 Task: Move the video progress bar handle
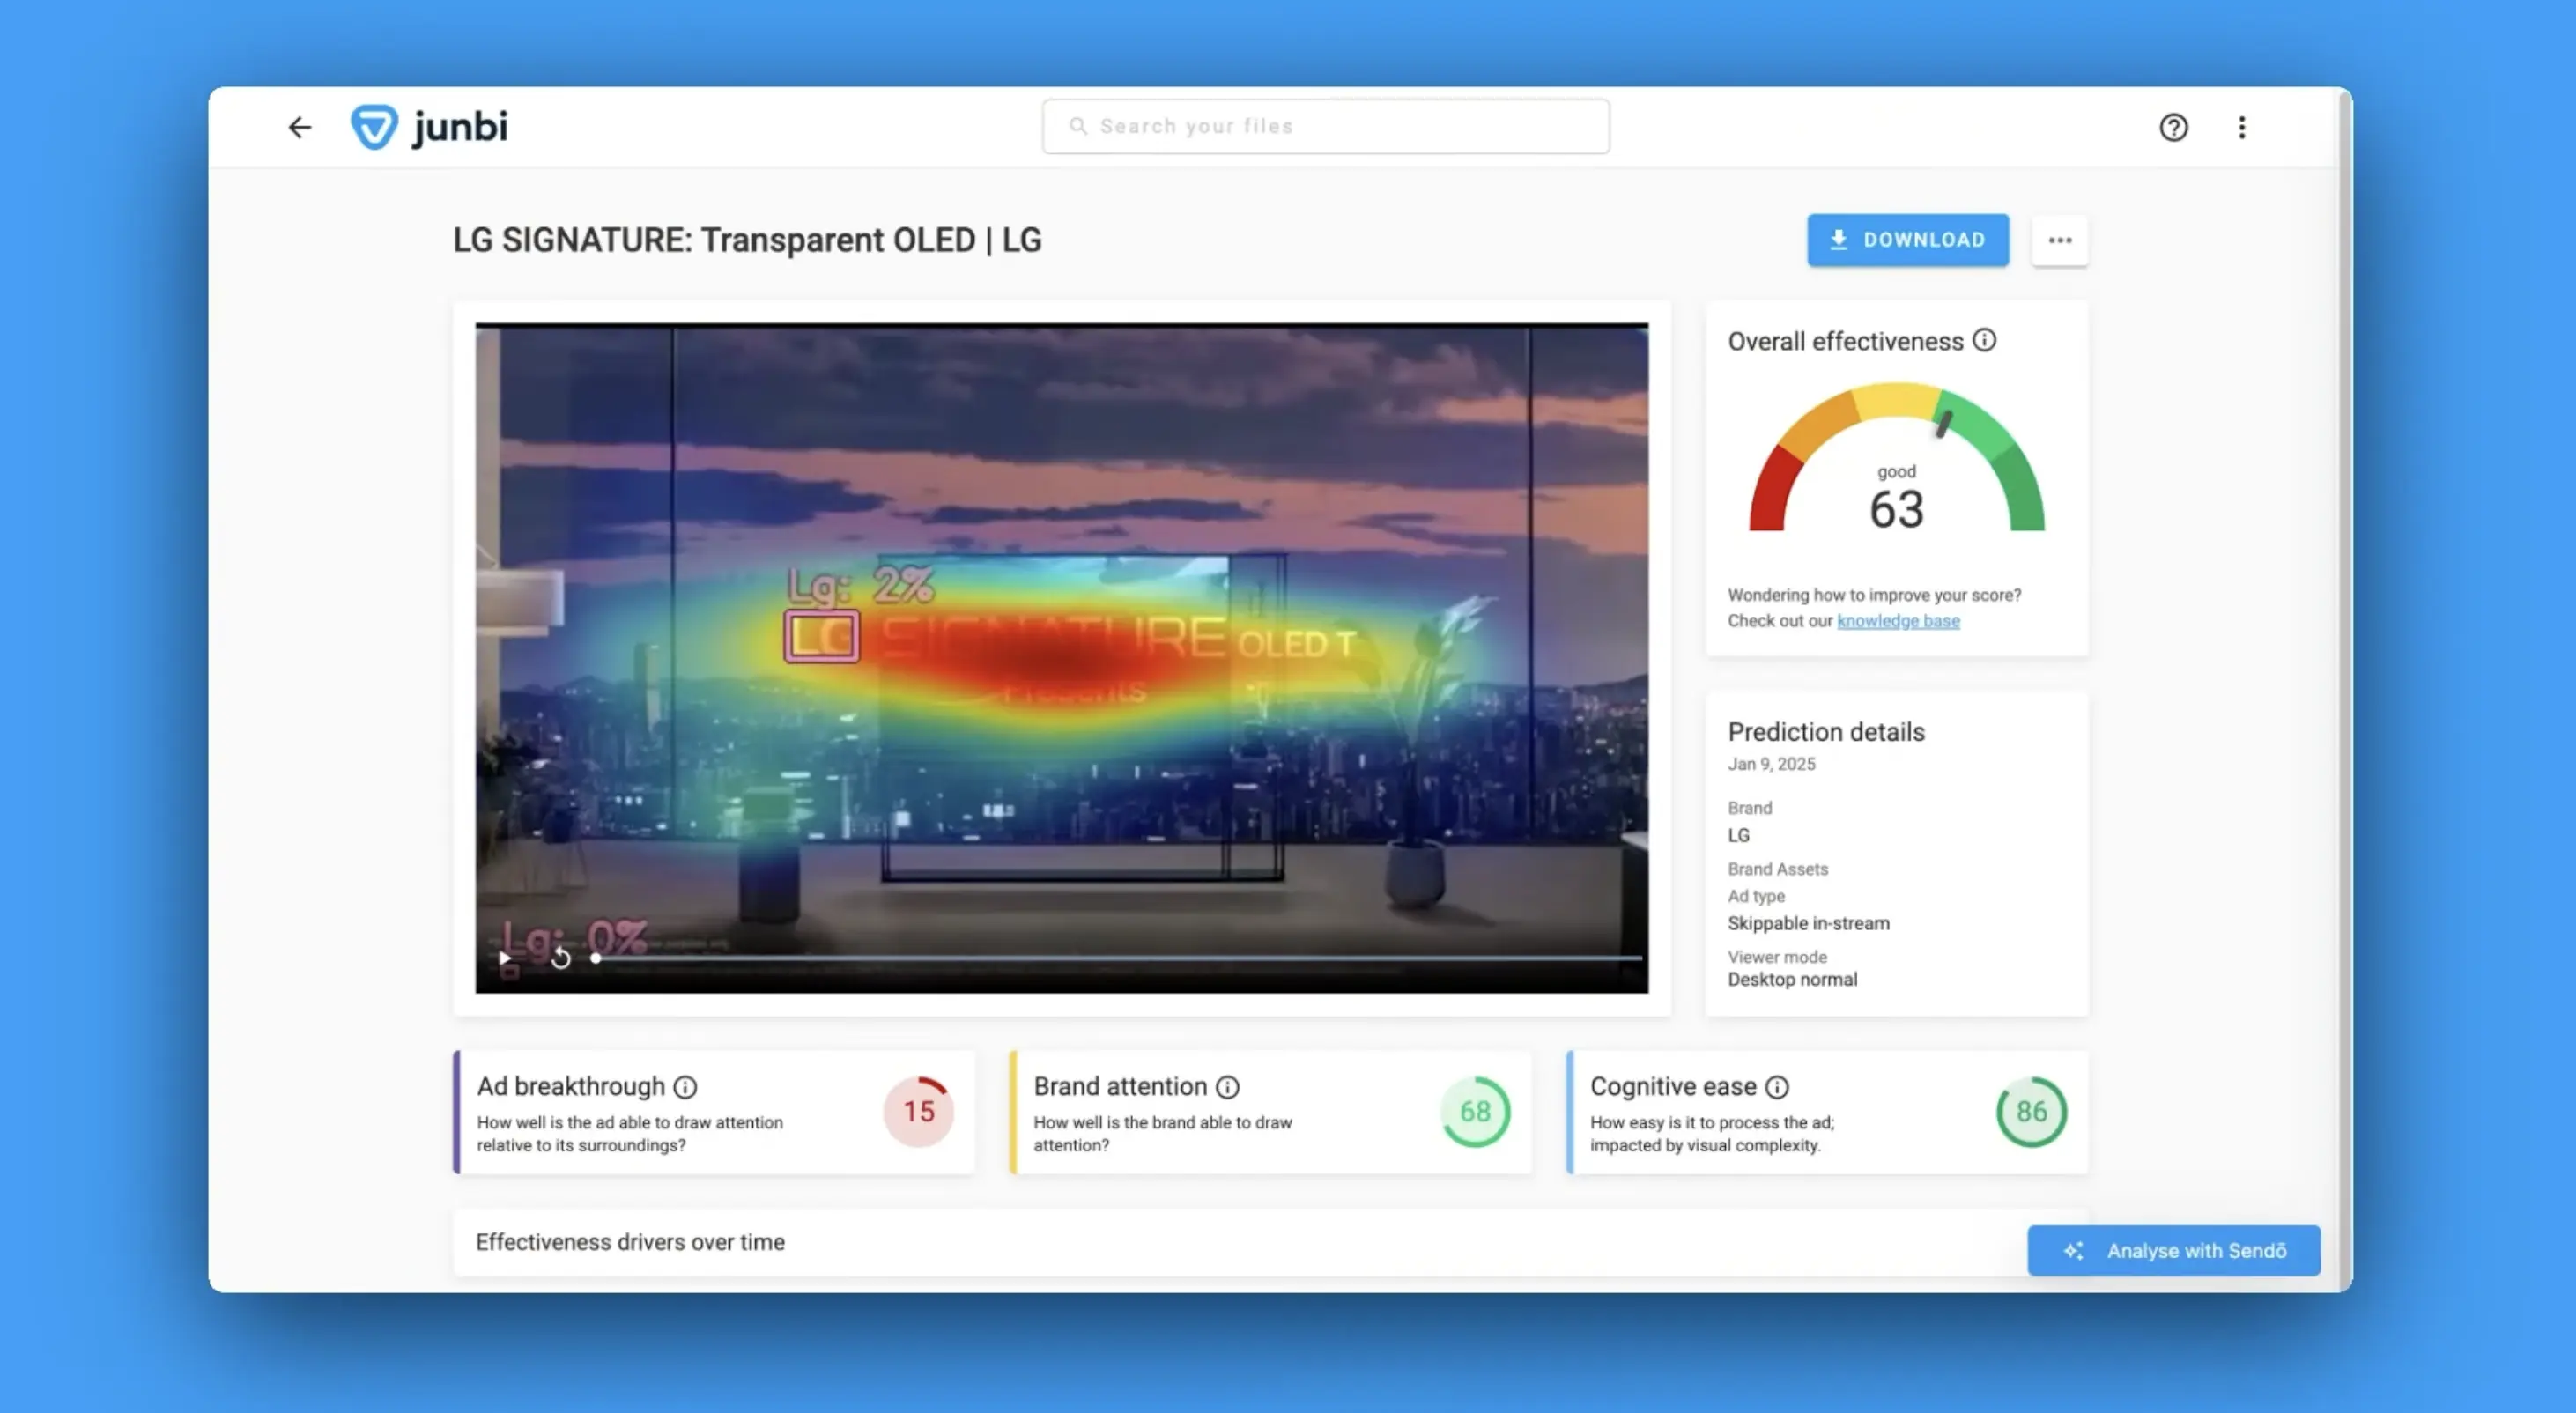pyautogui.click(x=596, y=958)
